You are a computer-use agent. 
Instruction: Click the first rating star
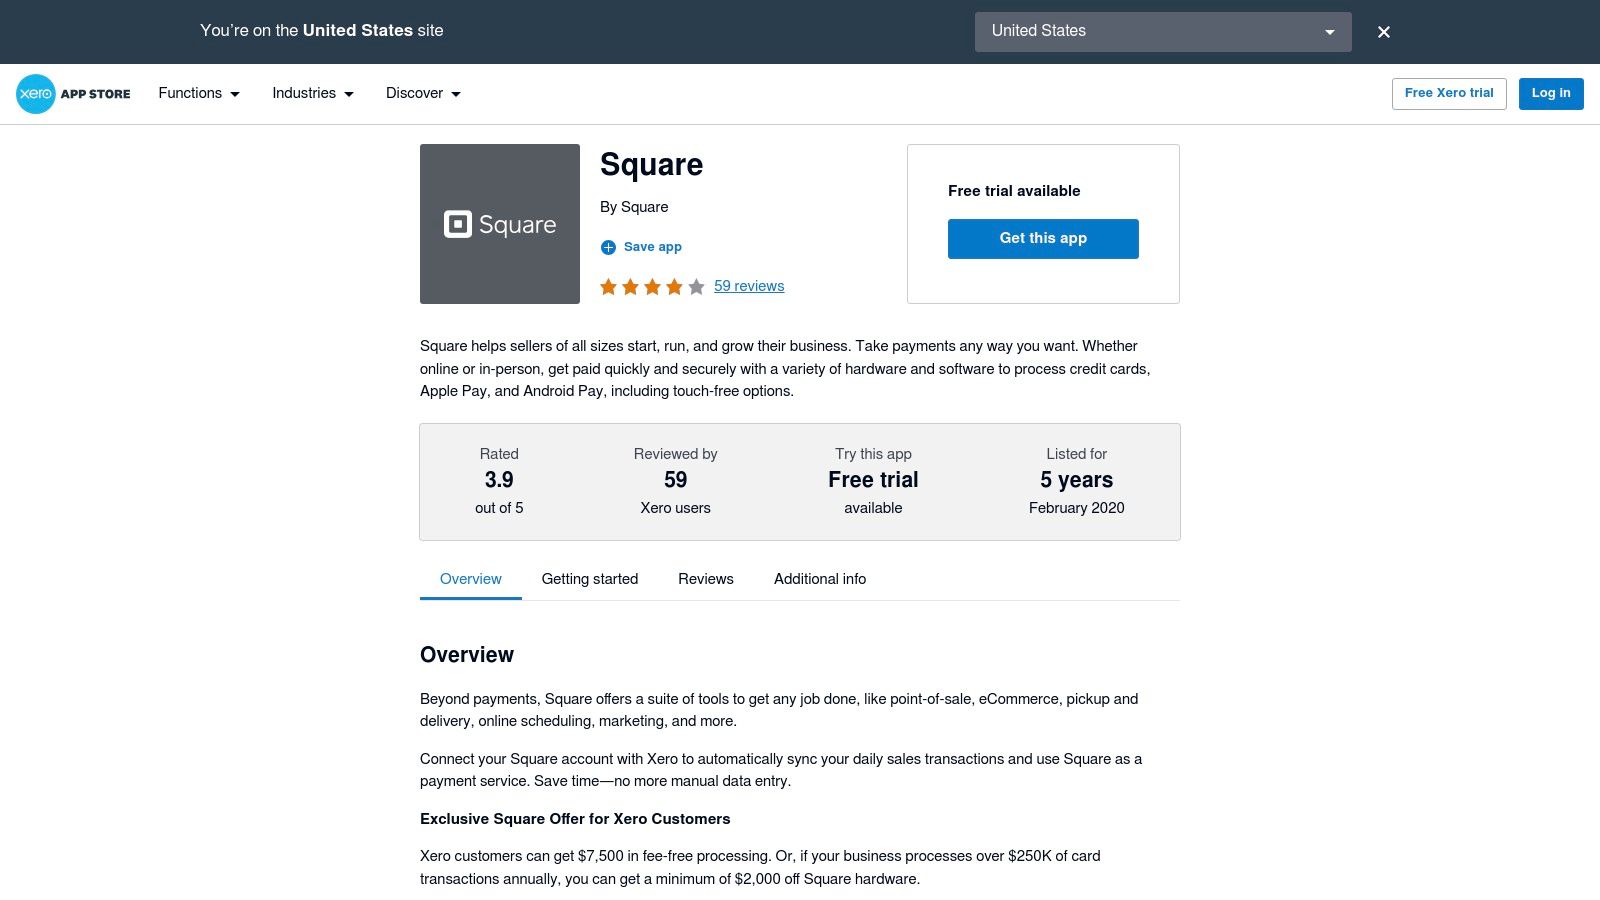pyautogui.click(x=608, y=287)
